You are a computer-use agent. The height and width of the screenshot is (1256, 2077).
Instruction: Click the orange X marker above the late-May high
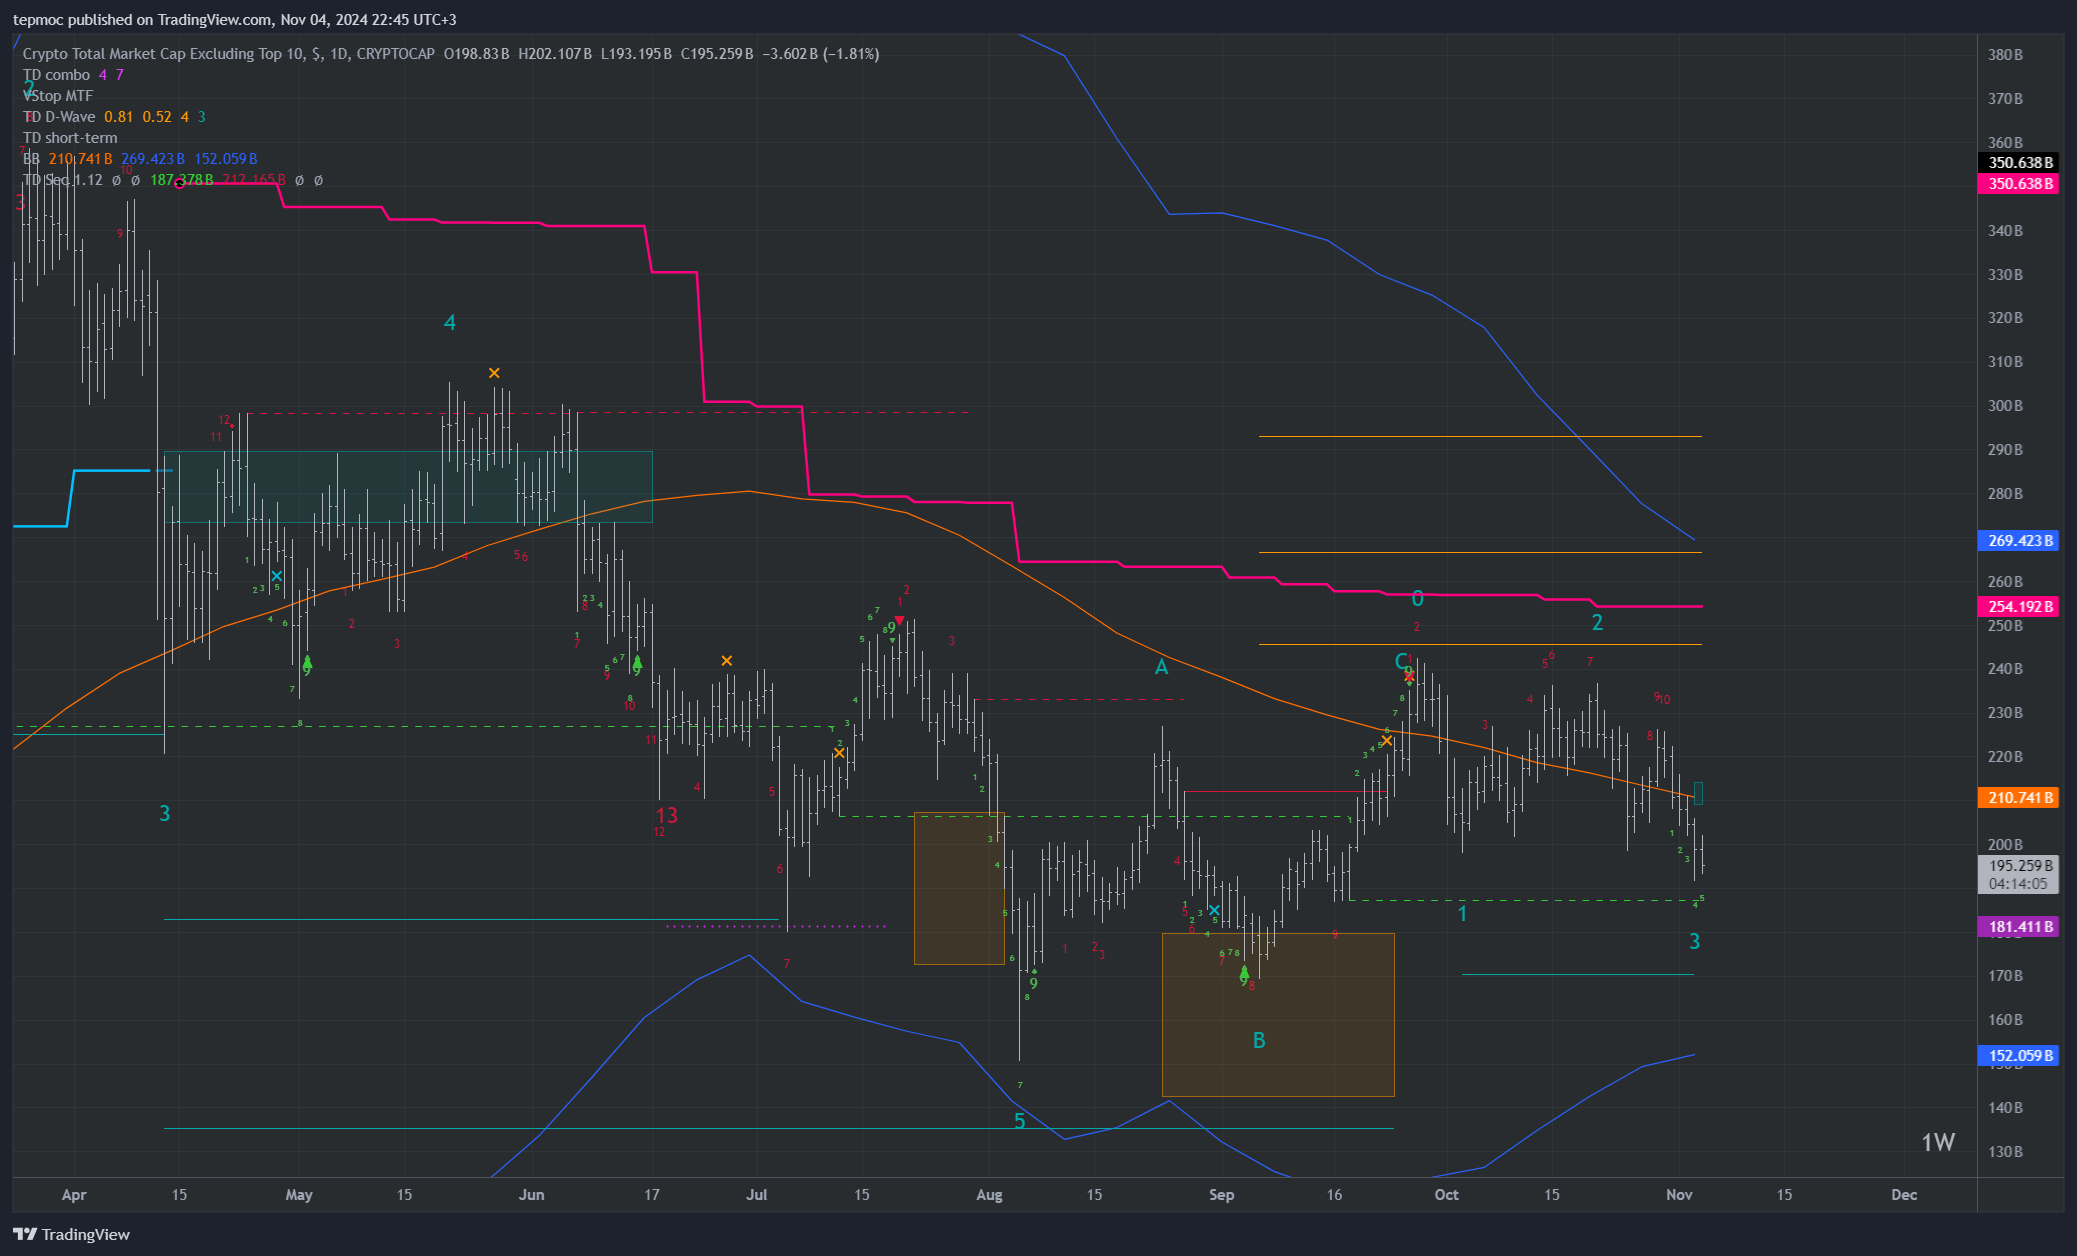tap(494, 373)
